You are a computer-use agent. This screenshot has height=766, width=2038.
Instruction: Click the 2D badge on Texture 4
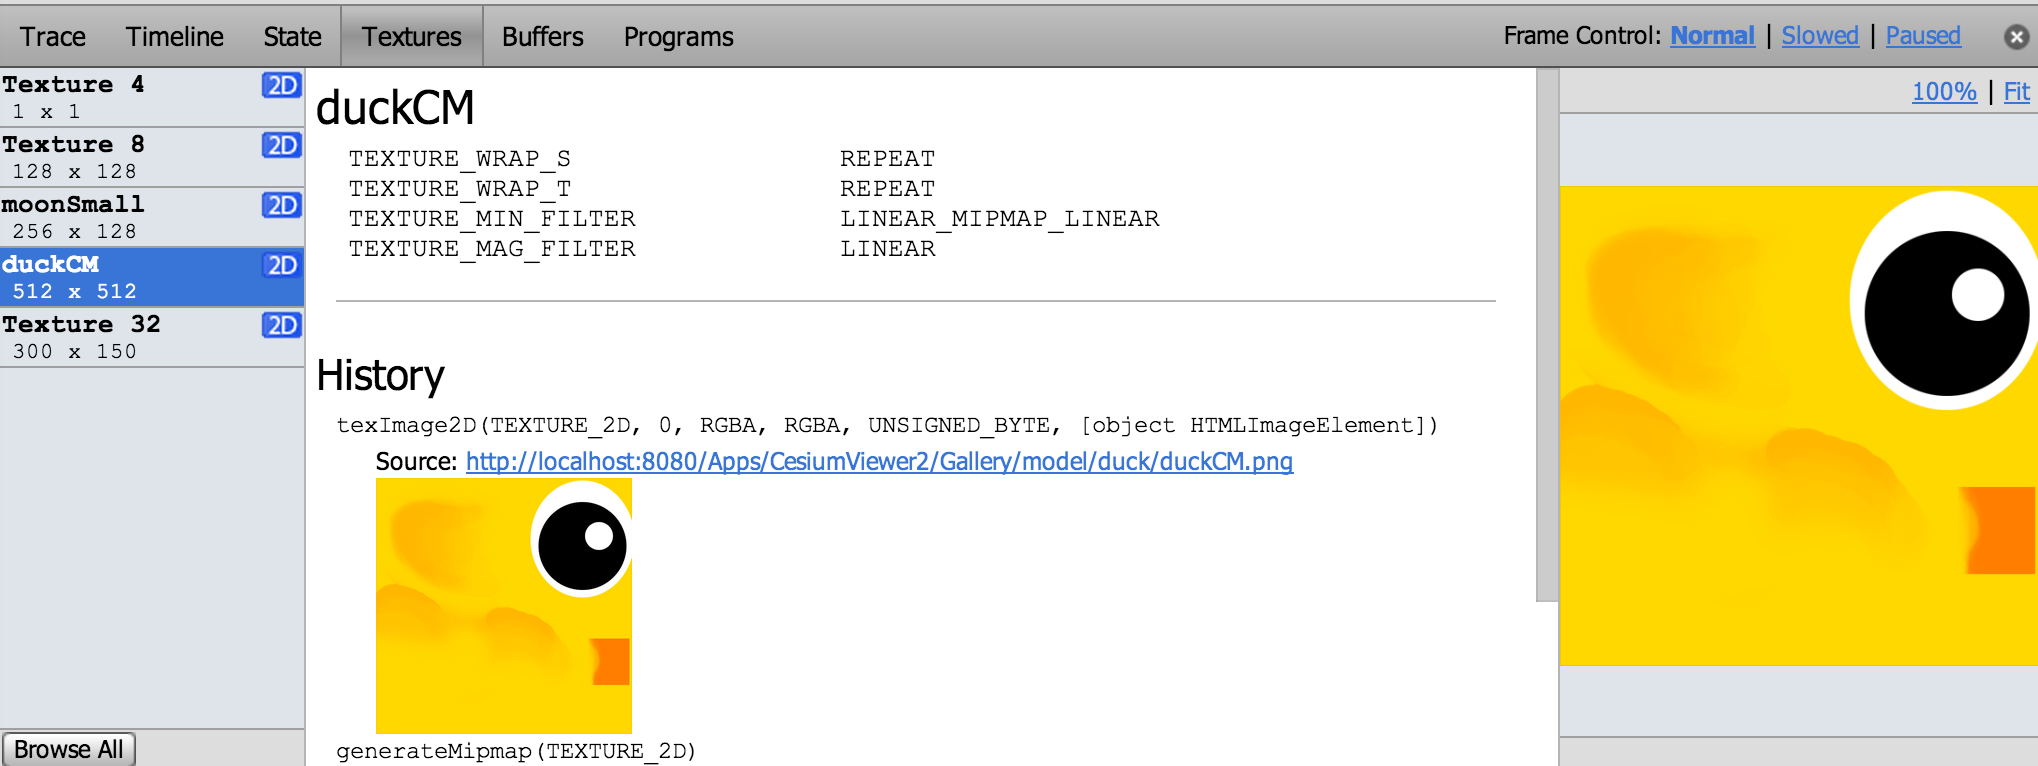click(x=282, y=85)
